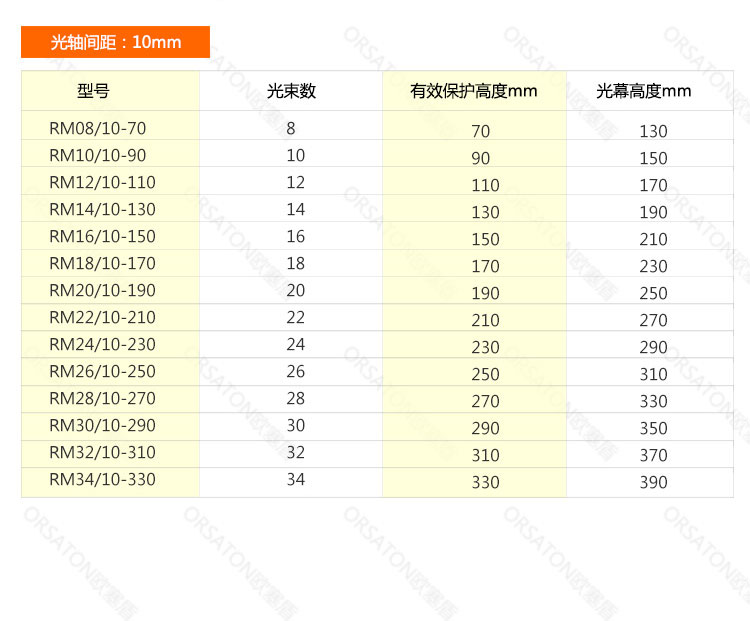
Task: Select model cell RM24/10-230
Action: click(102, 344)
